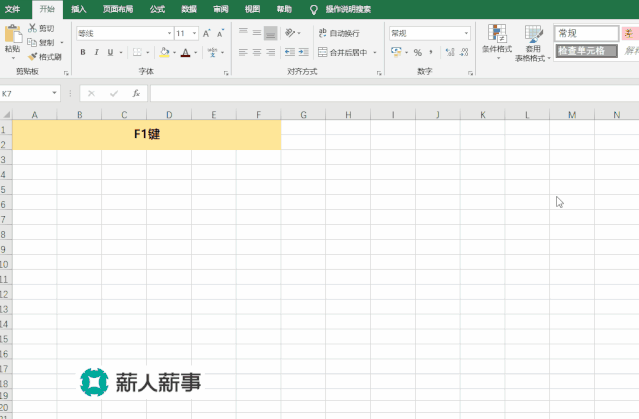The height and width of the screenshot is (419, 639).
Task: Select the merged F1键 header cell
Action: [x=147, y=135]
